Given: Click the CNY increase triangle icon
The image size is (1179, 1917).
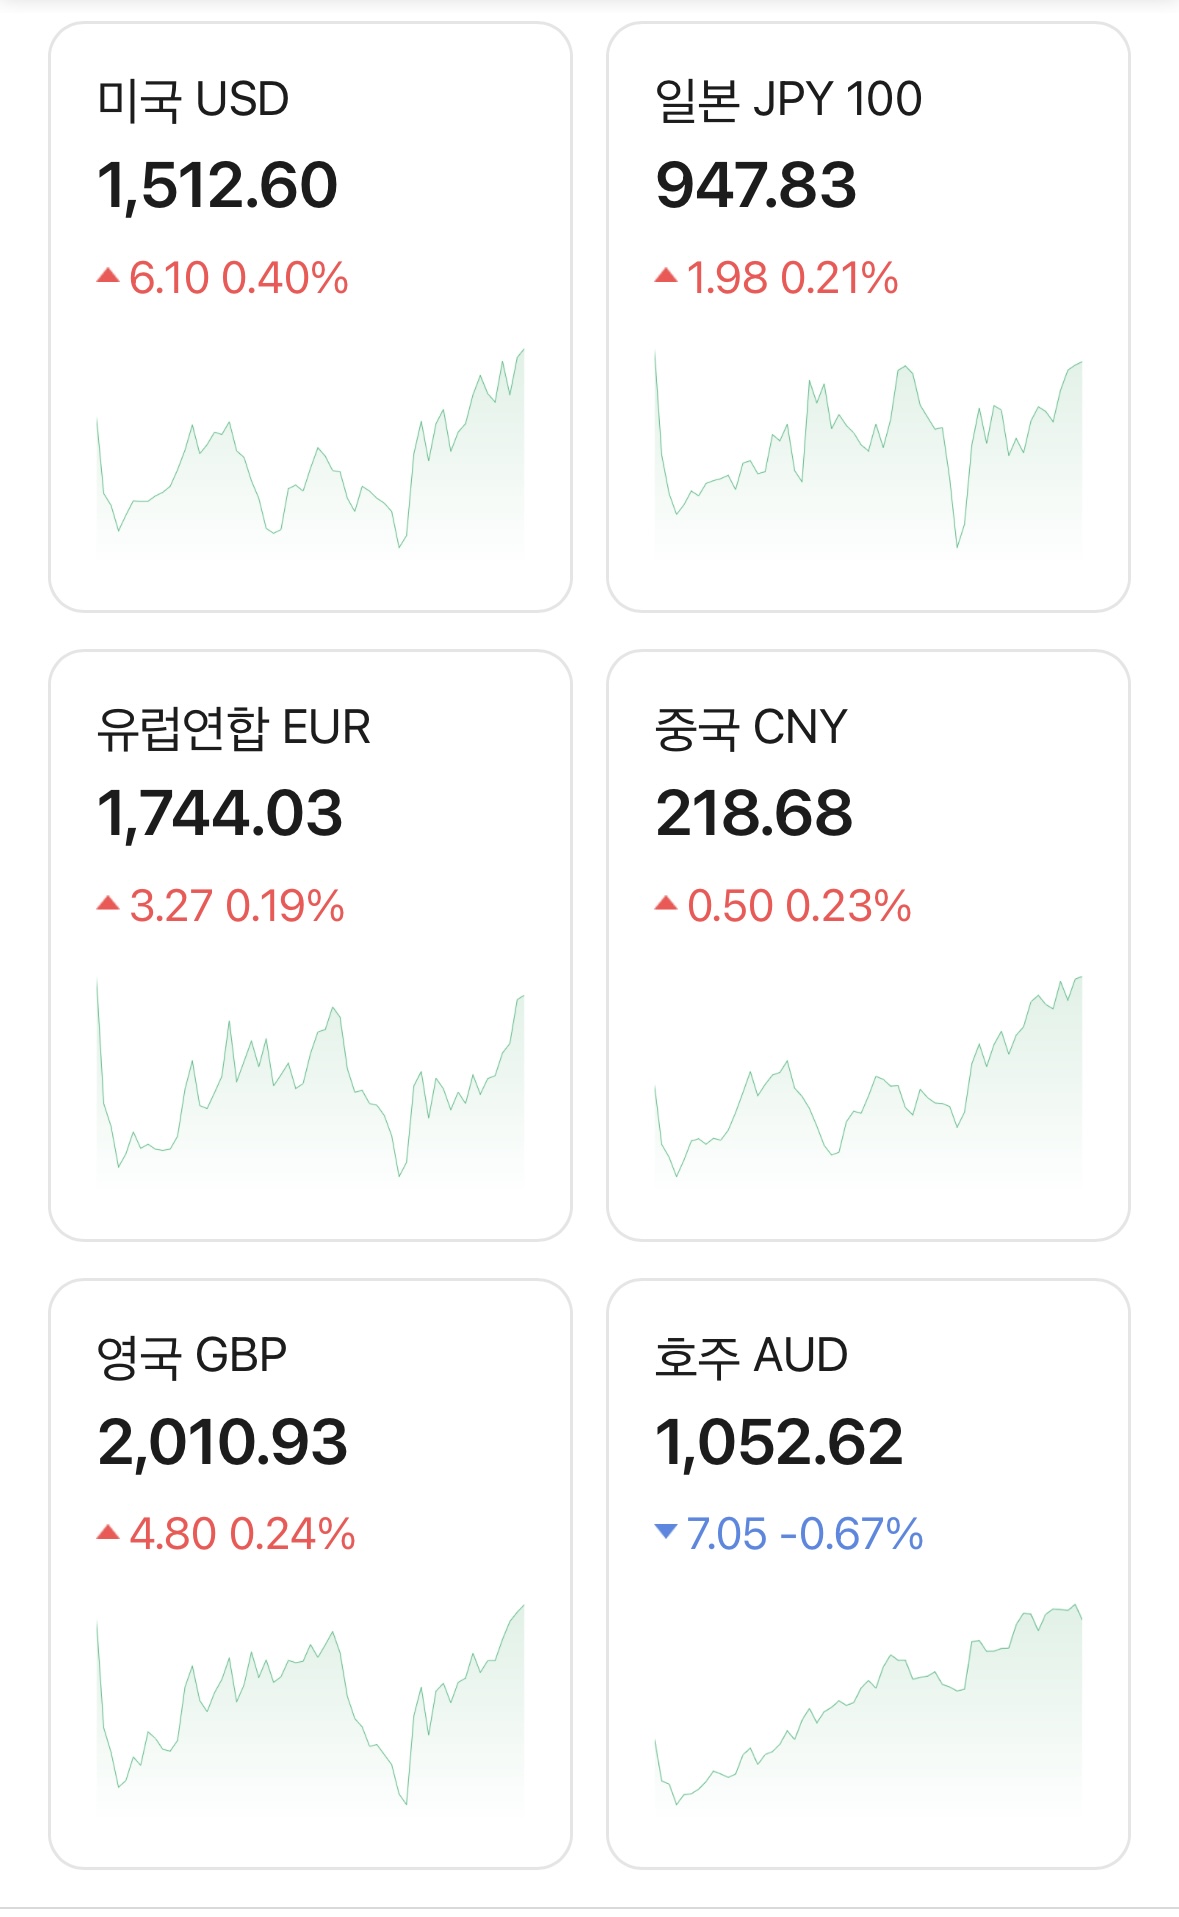Looking at the screenshot, I should (666, 904).
